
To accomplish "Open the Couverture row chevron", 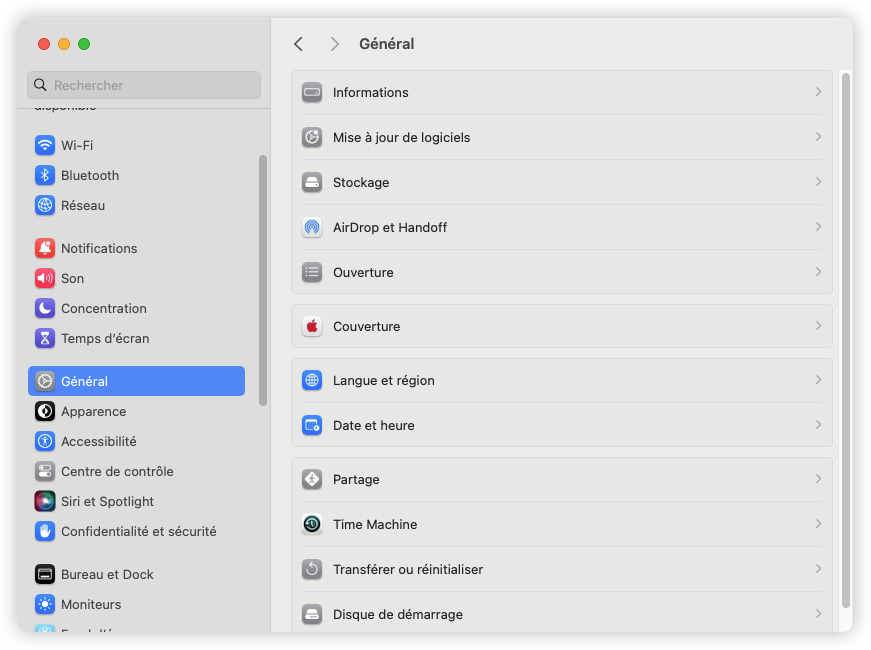I will pyautogui.click(x=818, y=326).
